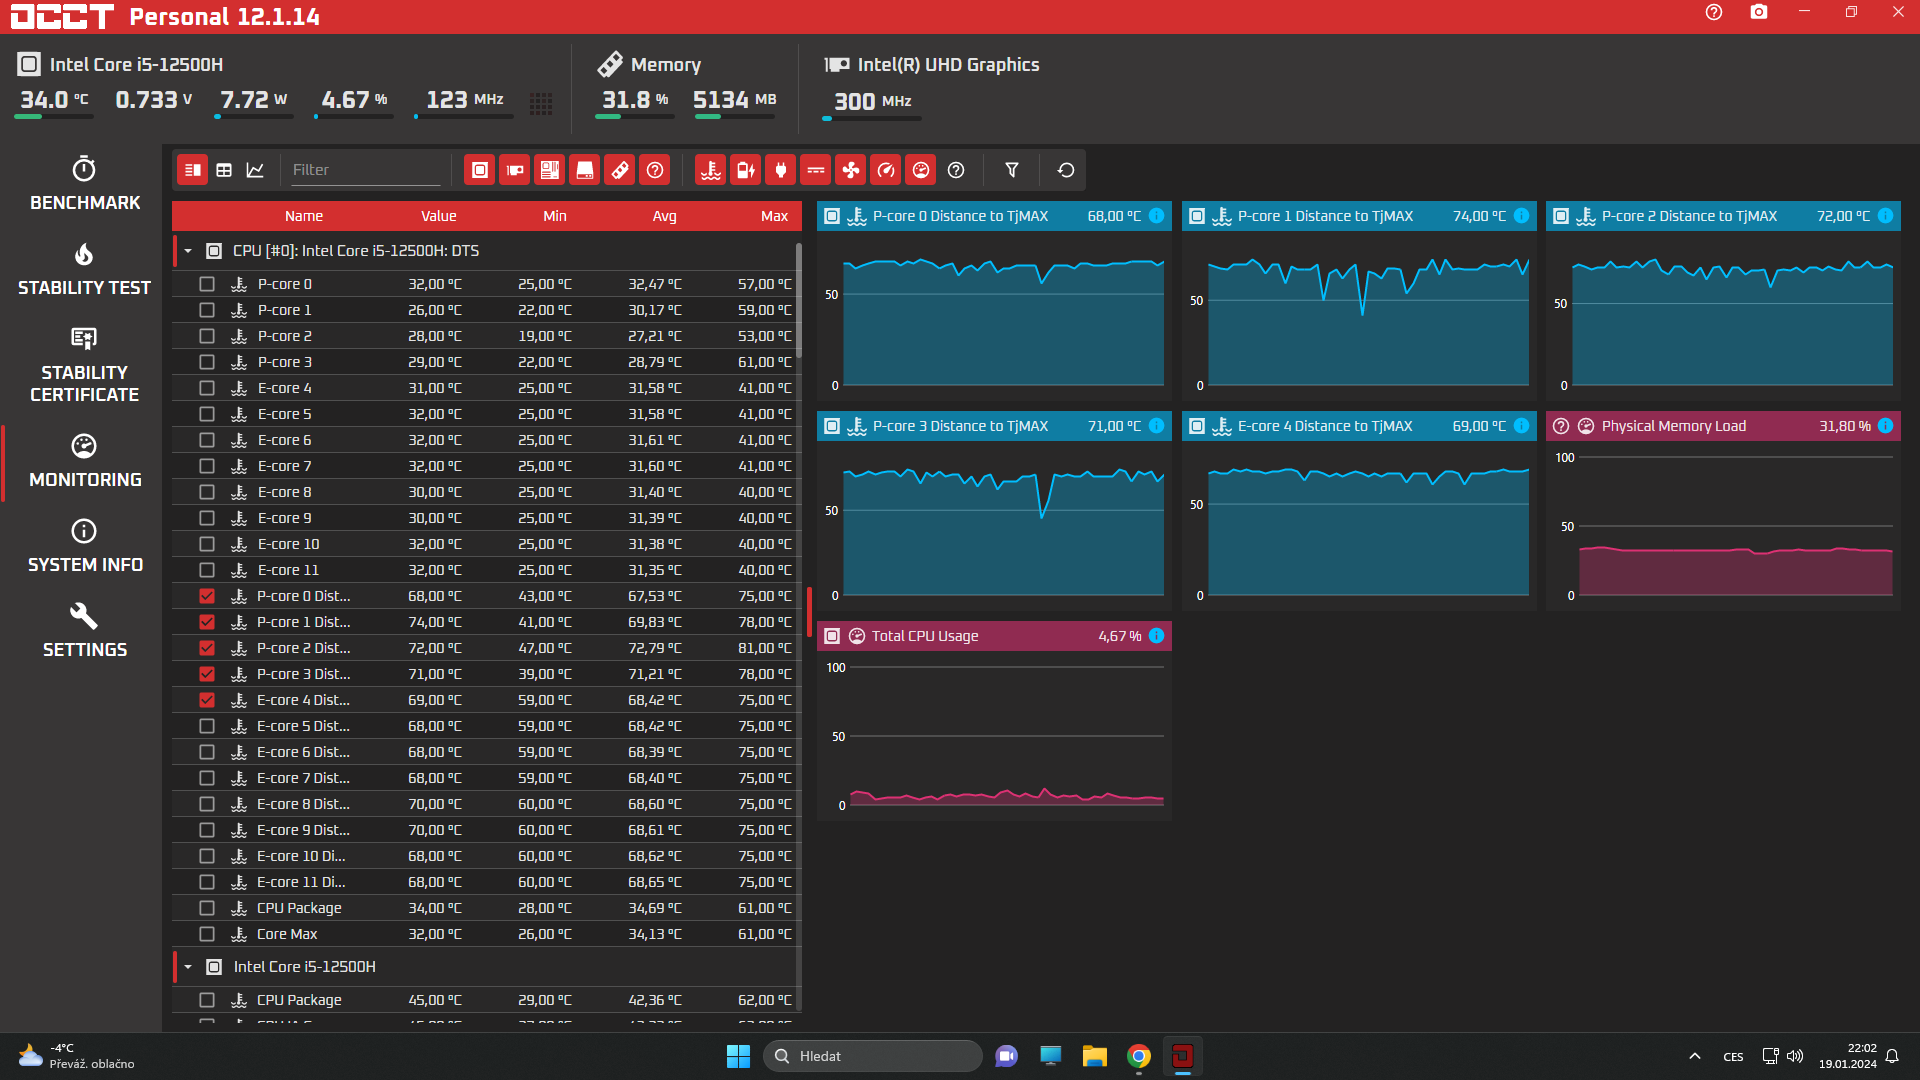Click the E-core 4 Distance to TjMAX graph title

pyautogui.click(x=1326, y=426)
